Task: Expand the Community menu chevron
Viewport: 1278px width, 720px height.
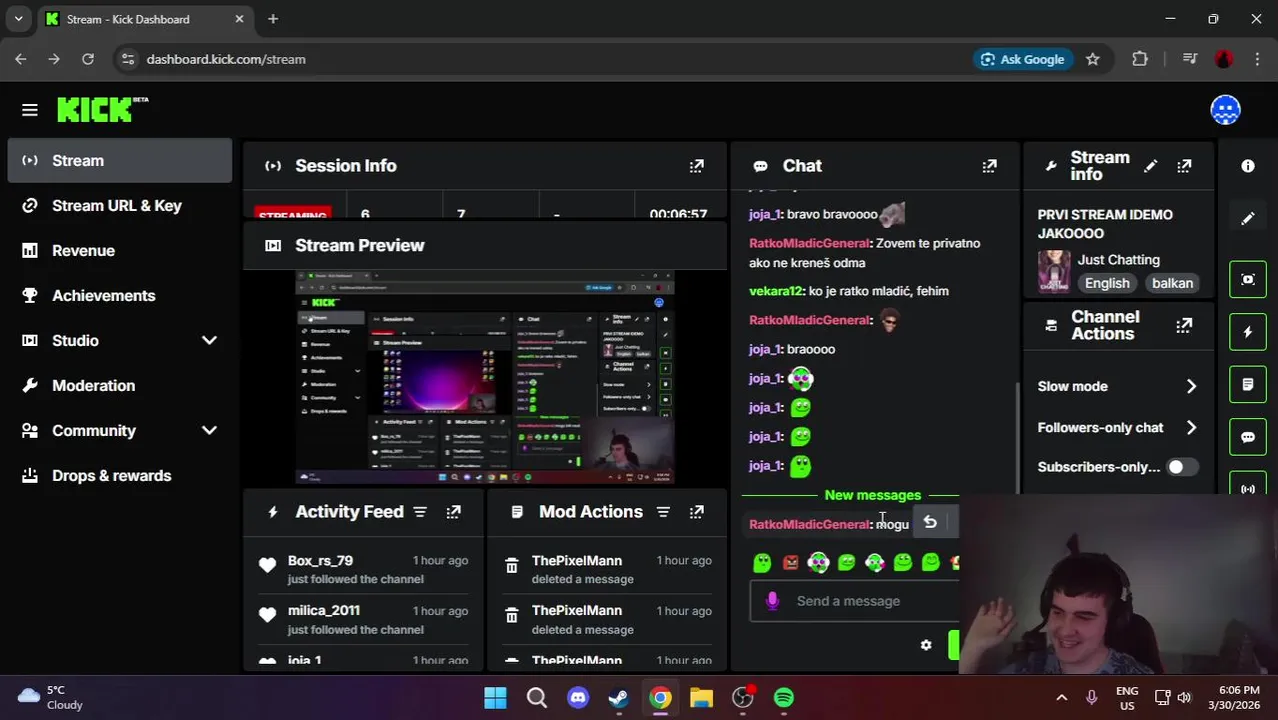Action: (x=209, y=431)
